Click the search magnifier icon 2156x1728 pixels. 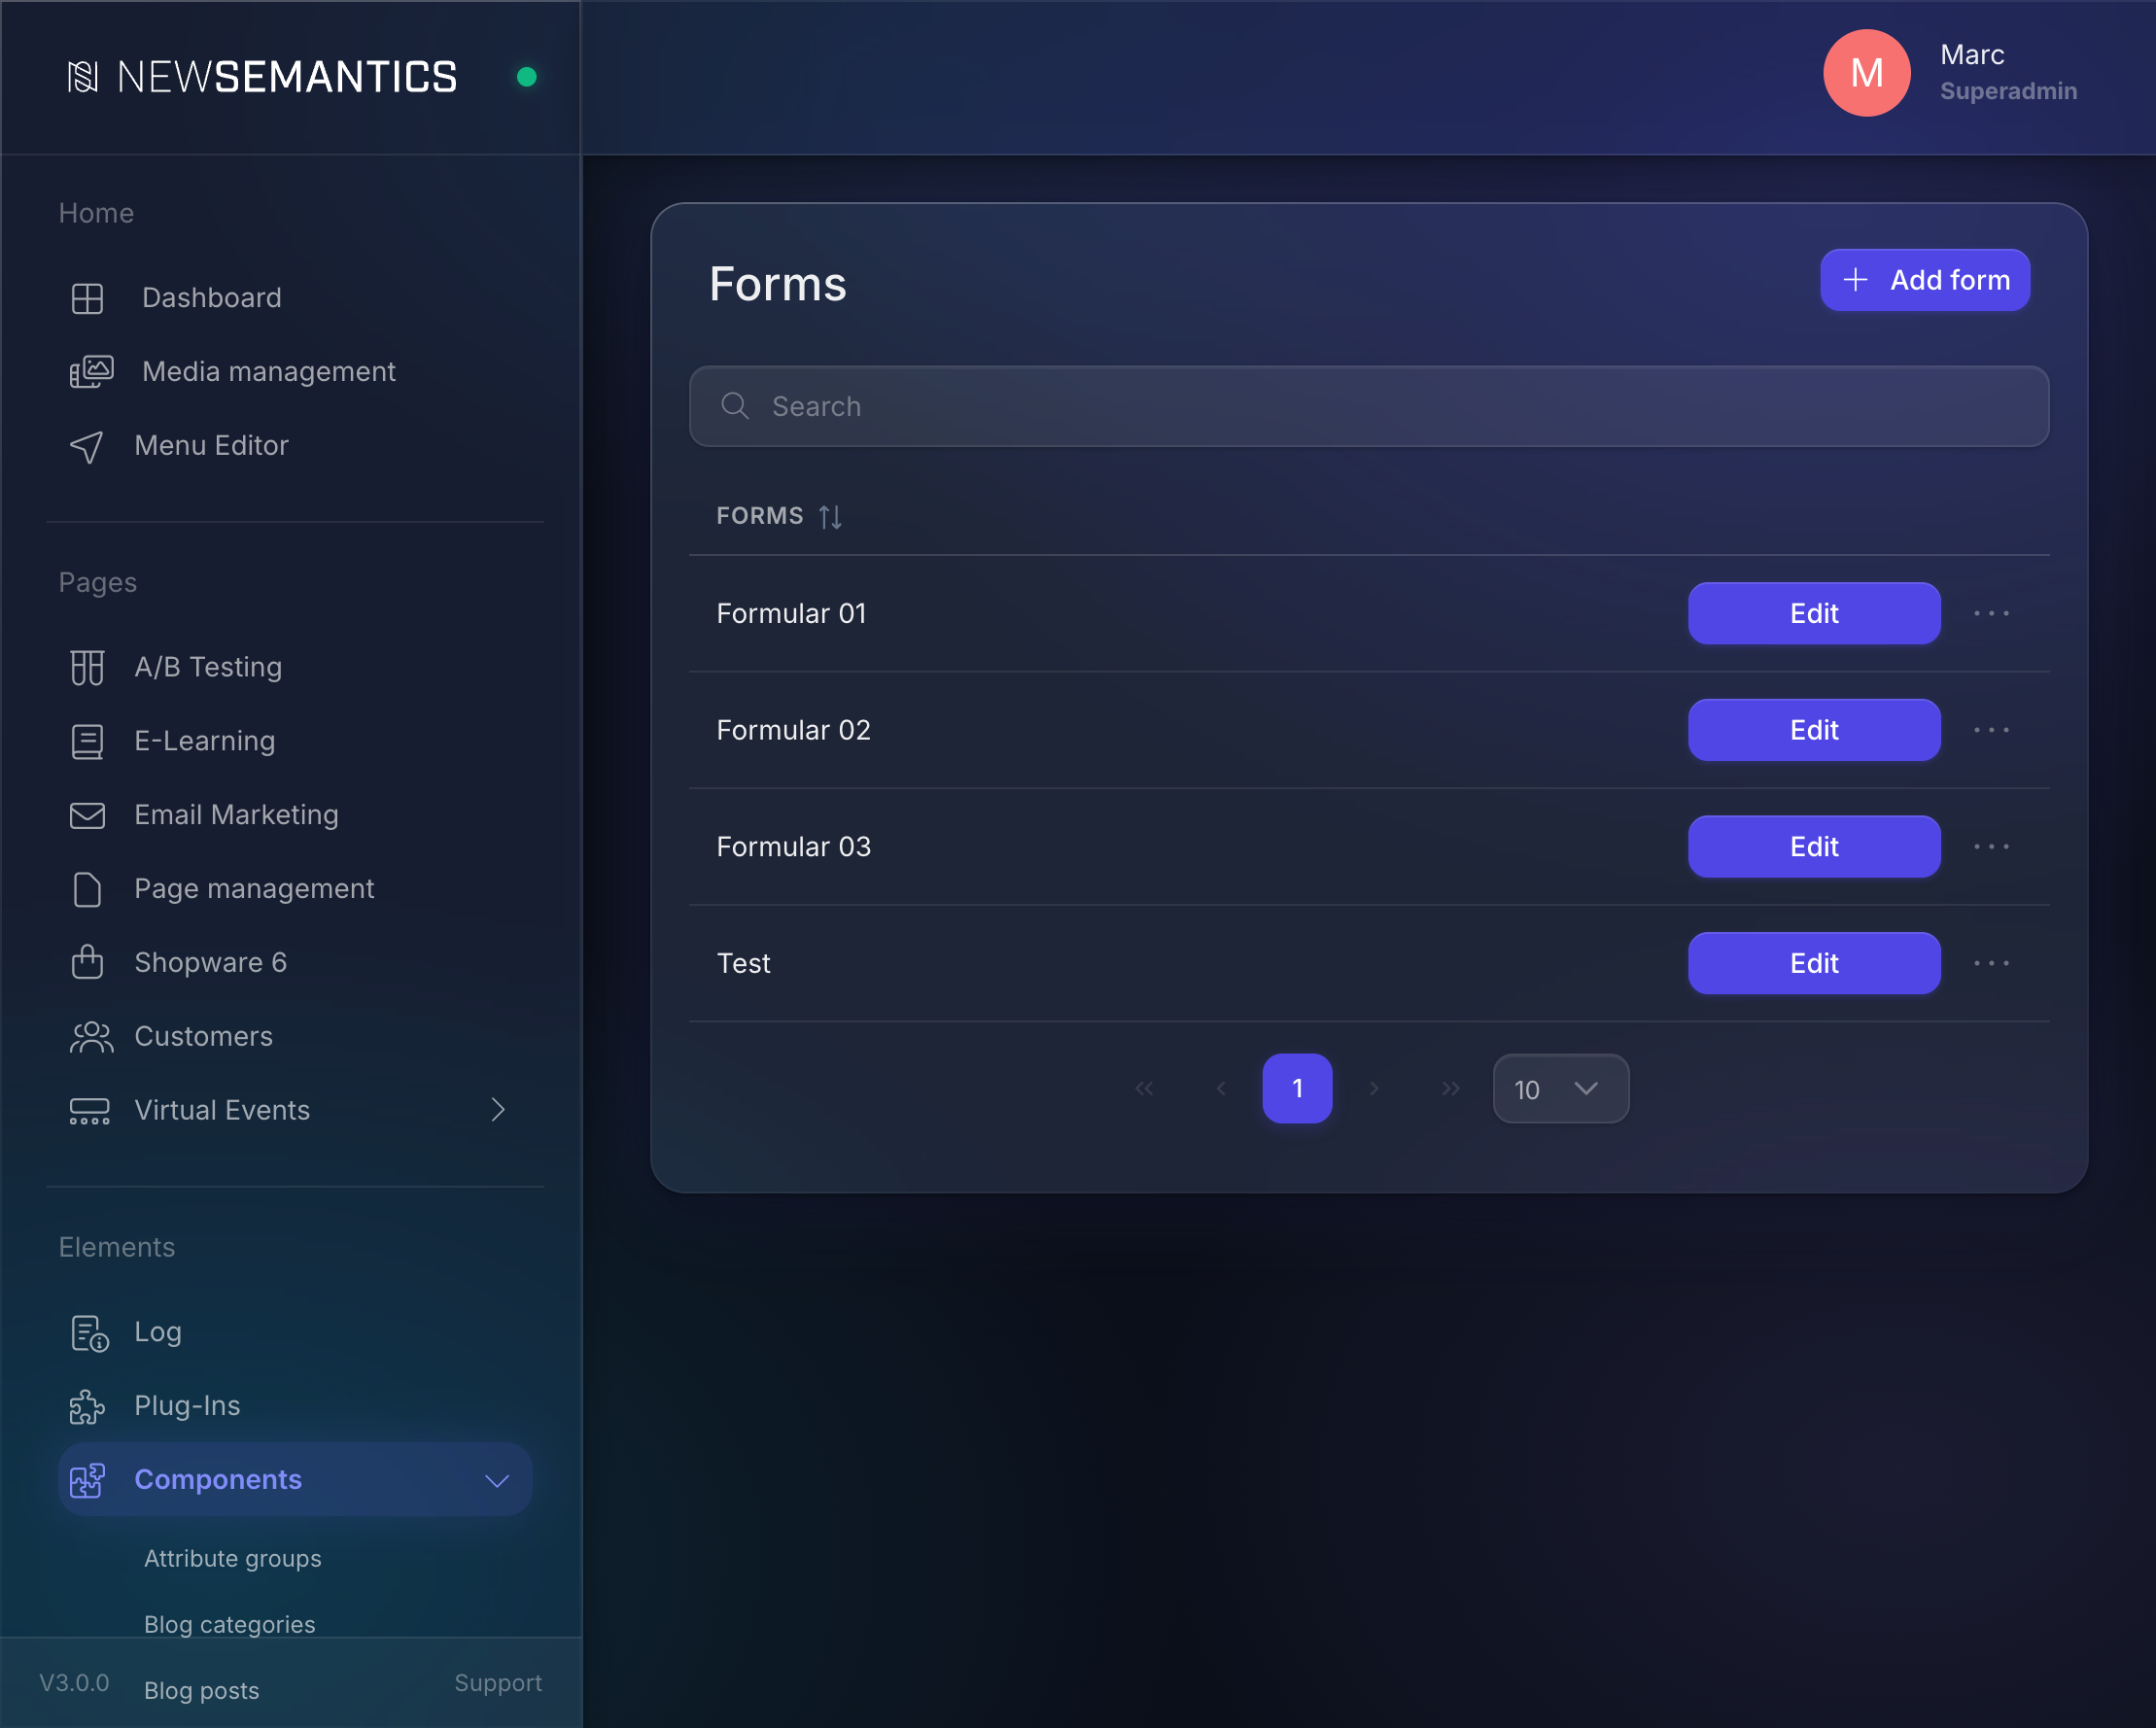pos(735,406)
